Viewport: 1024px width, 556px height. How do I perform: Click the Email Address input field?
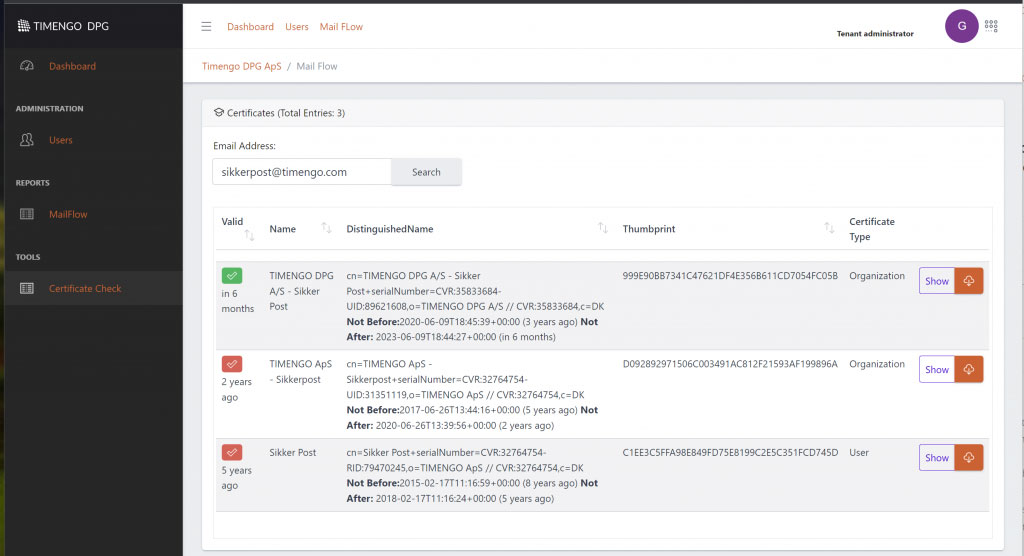coord(301,172)
